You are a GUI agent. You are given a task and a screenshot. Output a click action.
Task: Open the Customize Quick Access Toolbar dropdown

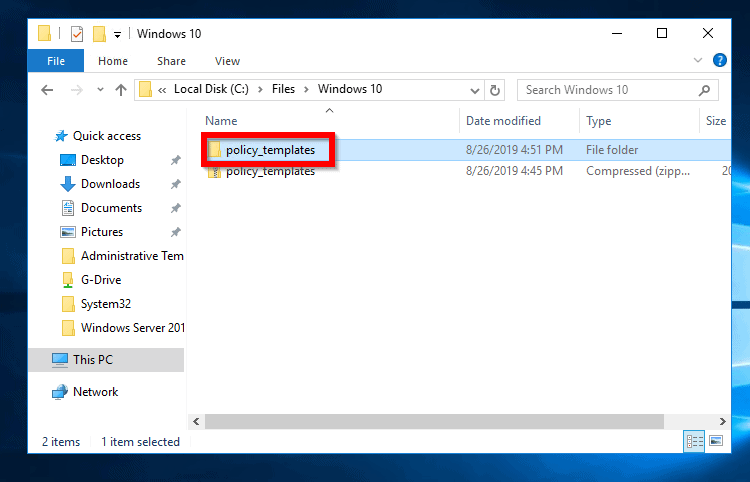coord(118,34)
